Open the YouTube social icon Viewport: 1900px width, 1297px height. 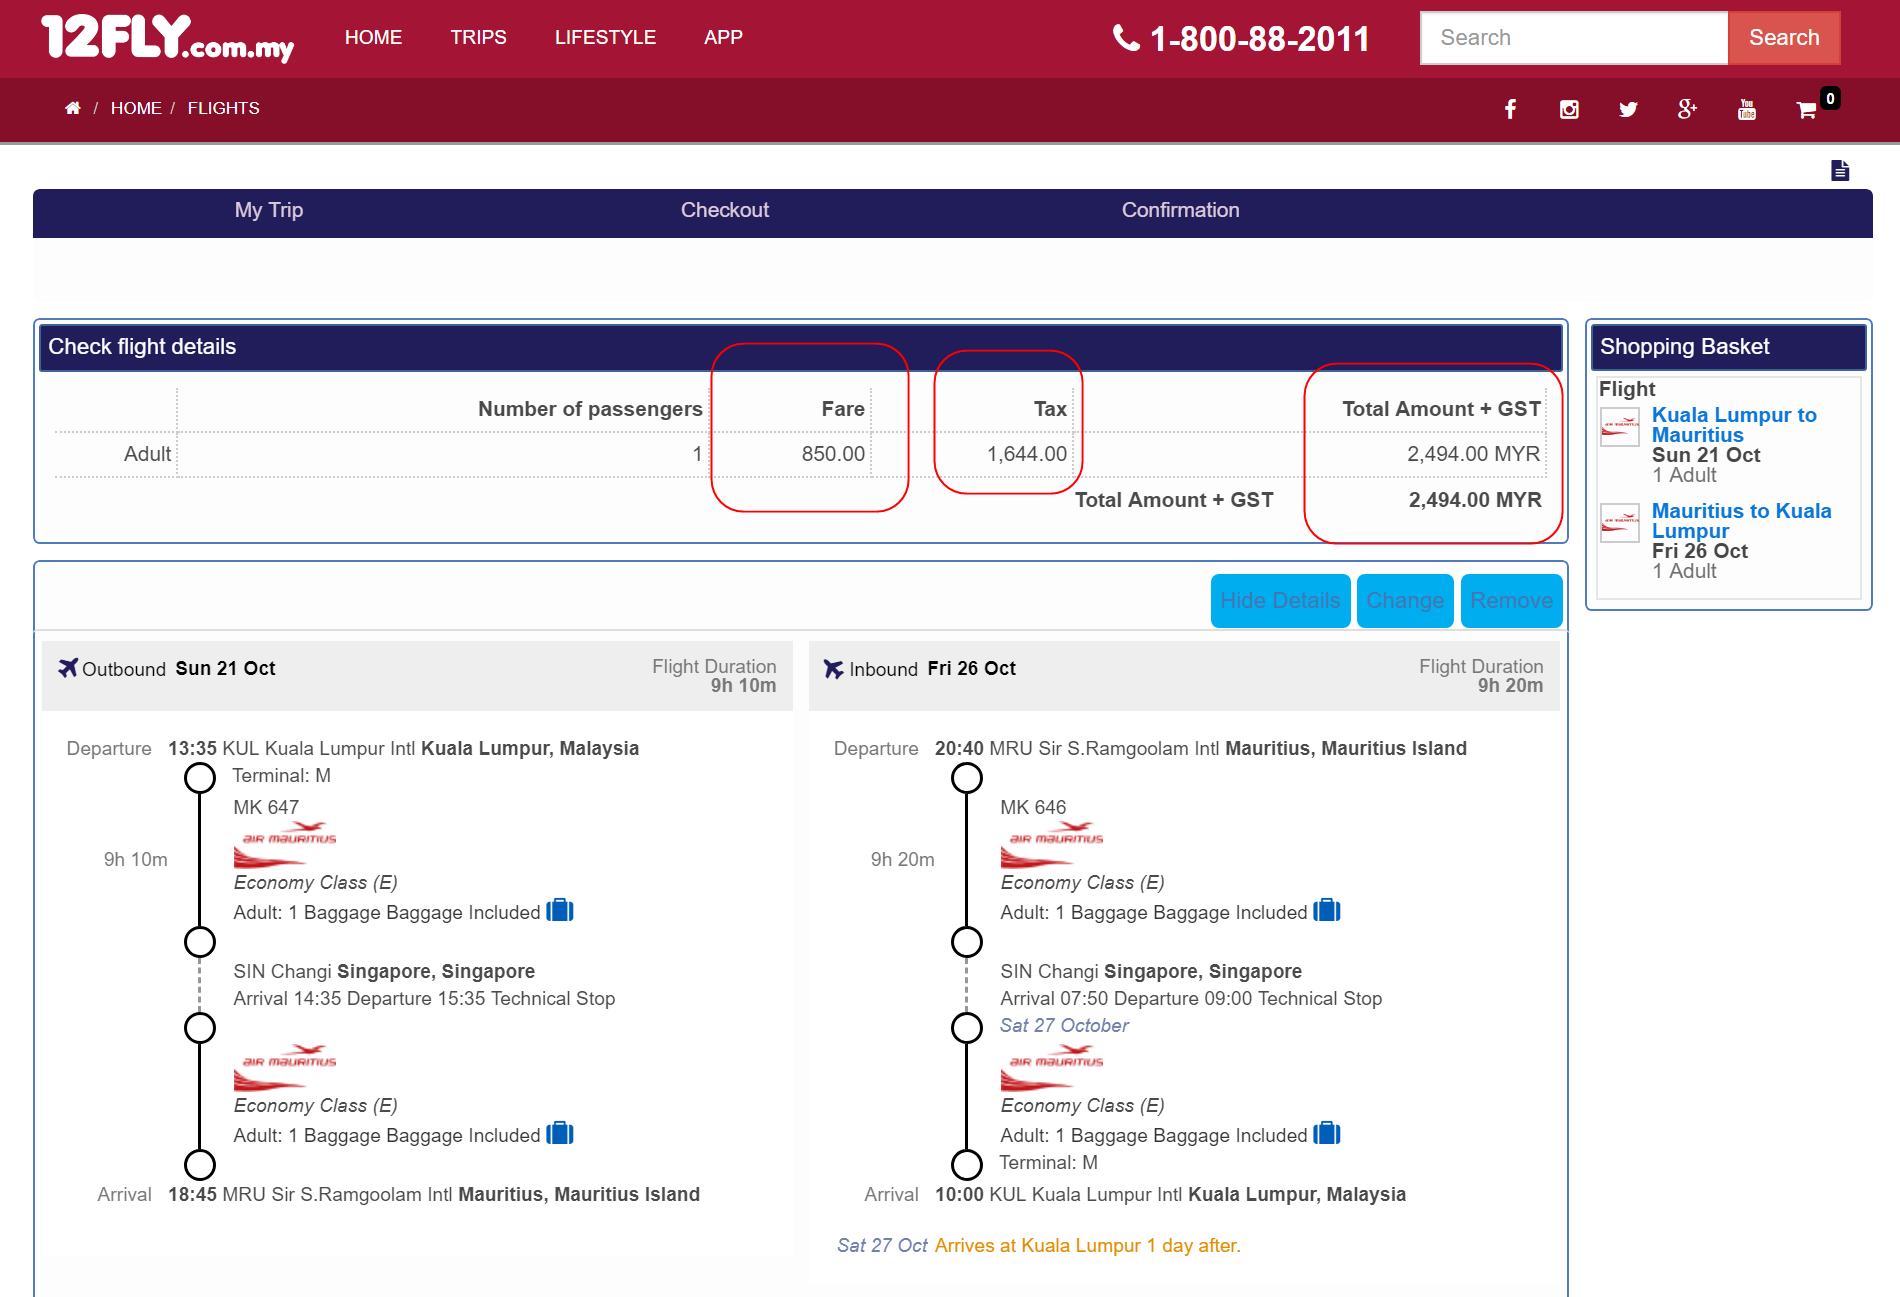coord(1747,109)
